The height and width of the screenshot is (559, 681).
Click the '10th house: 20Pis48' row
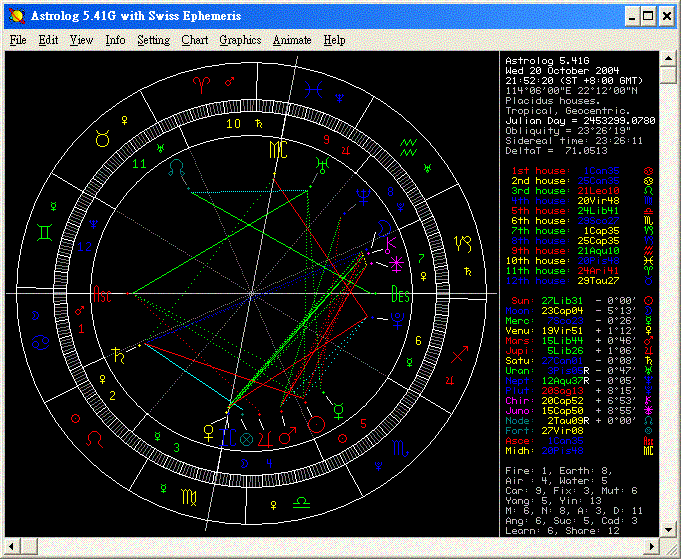[579, 261]
